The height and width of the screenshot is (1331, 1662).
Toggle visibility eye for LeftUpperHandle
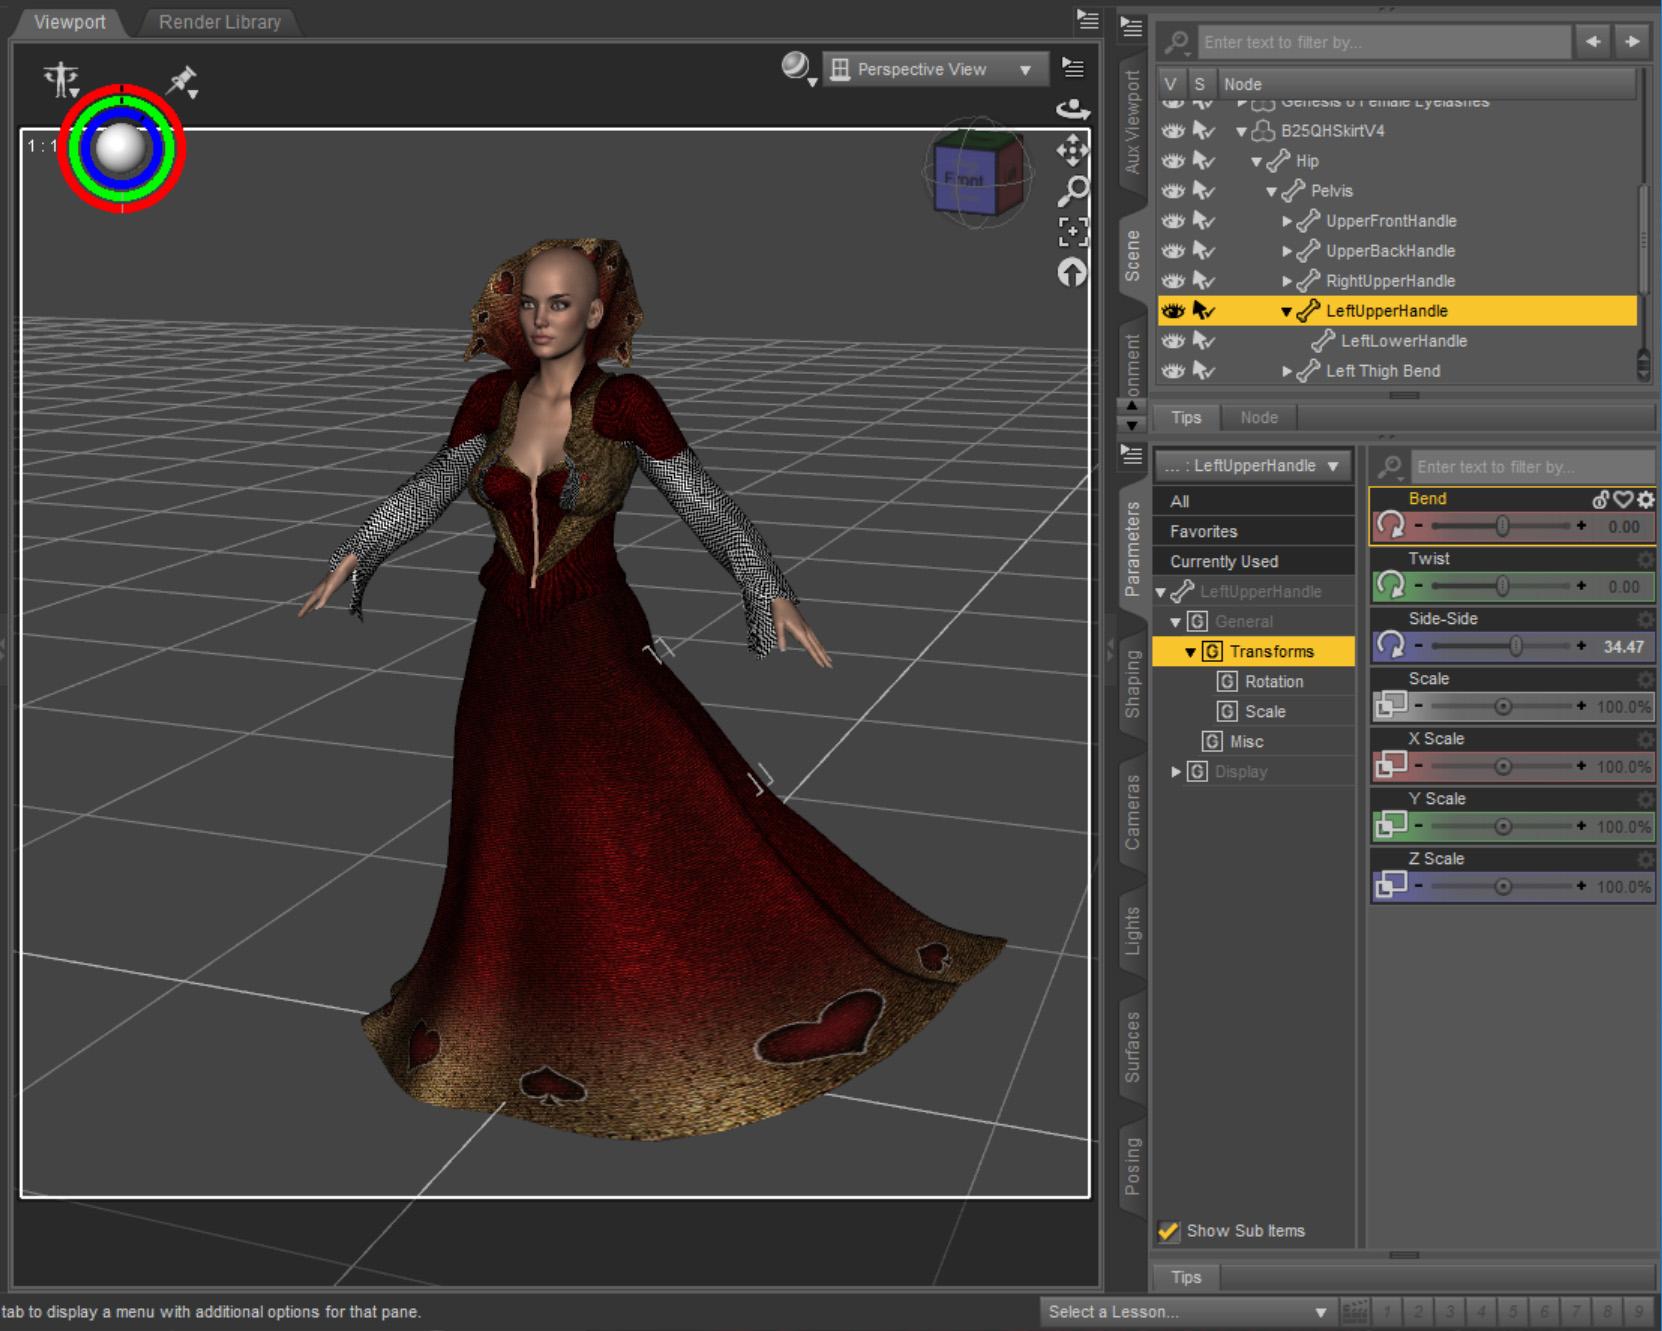1173,311
